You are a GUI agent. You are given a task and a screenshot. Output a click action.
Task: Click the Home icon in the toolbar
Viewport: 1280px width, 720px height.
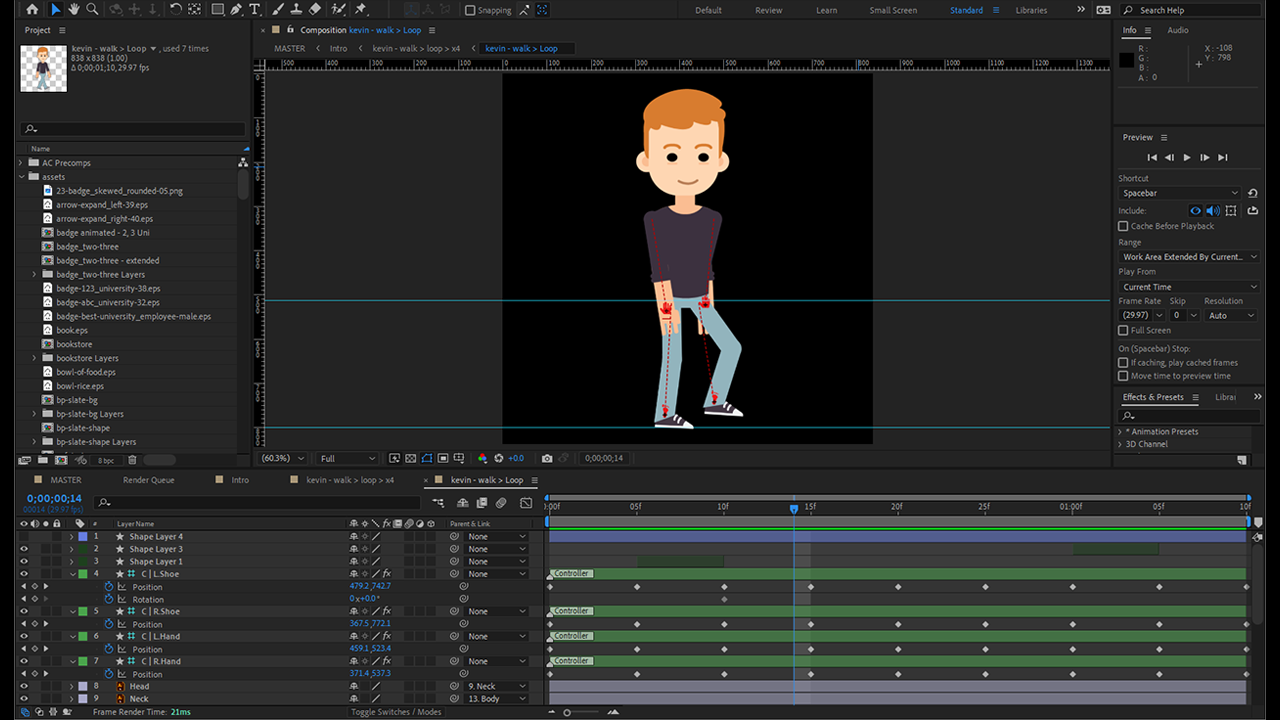click(x=32, y=9)
